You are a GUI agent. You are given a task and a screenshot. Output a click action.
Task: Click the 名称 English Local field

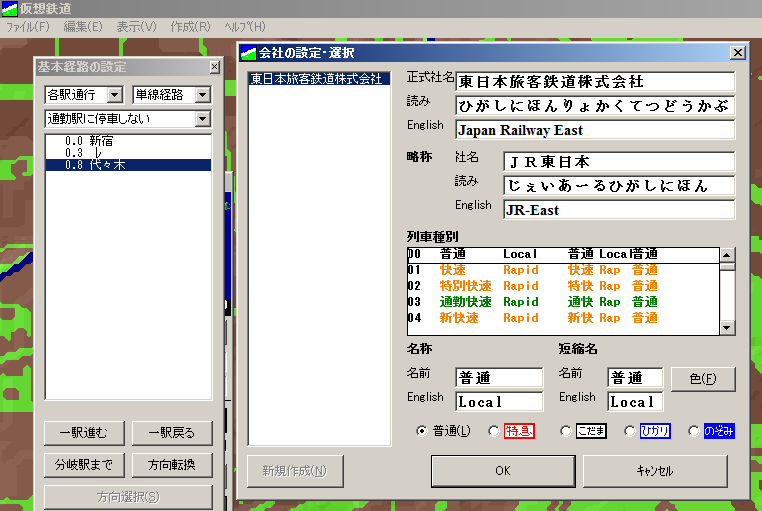point(499,402)
